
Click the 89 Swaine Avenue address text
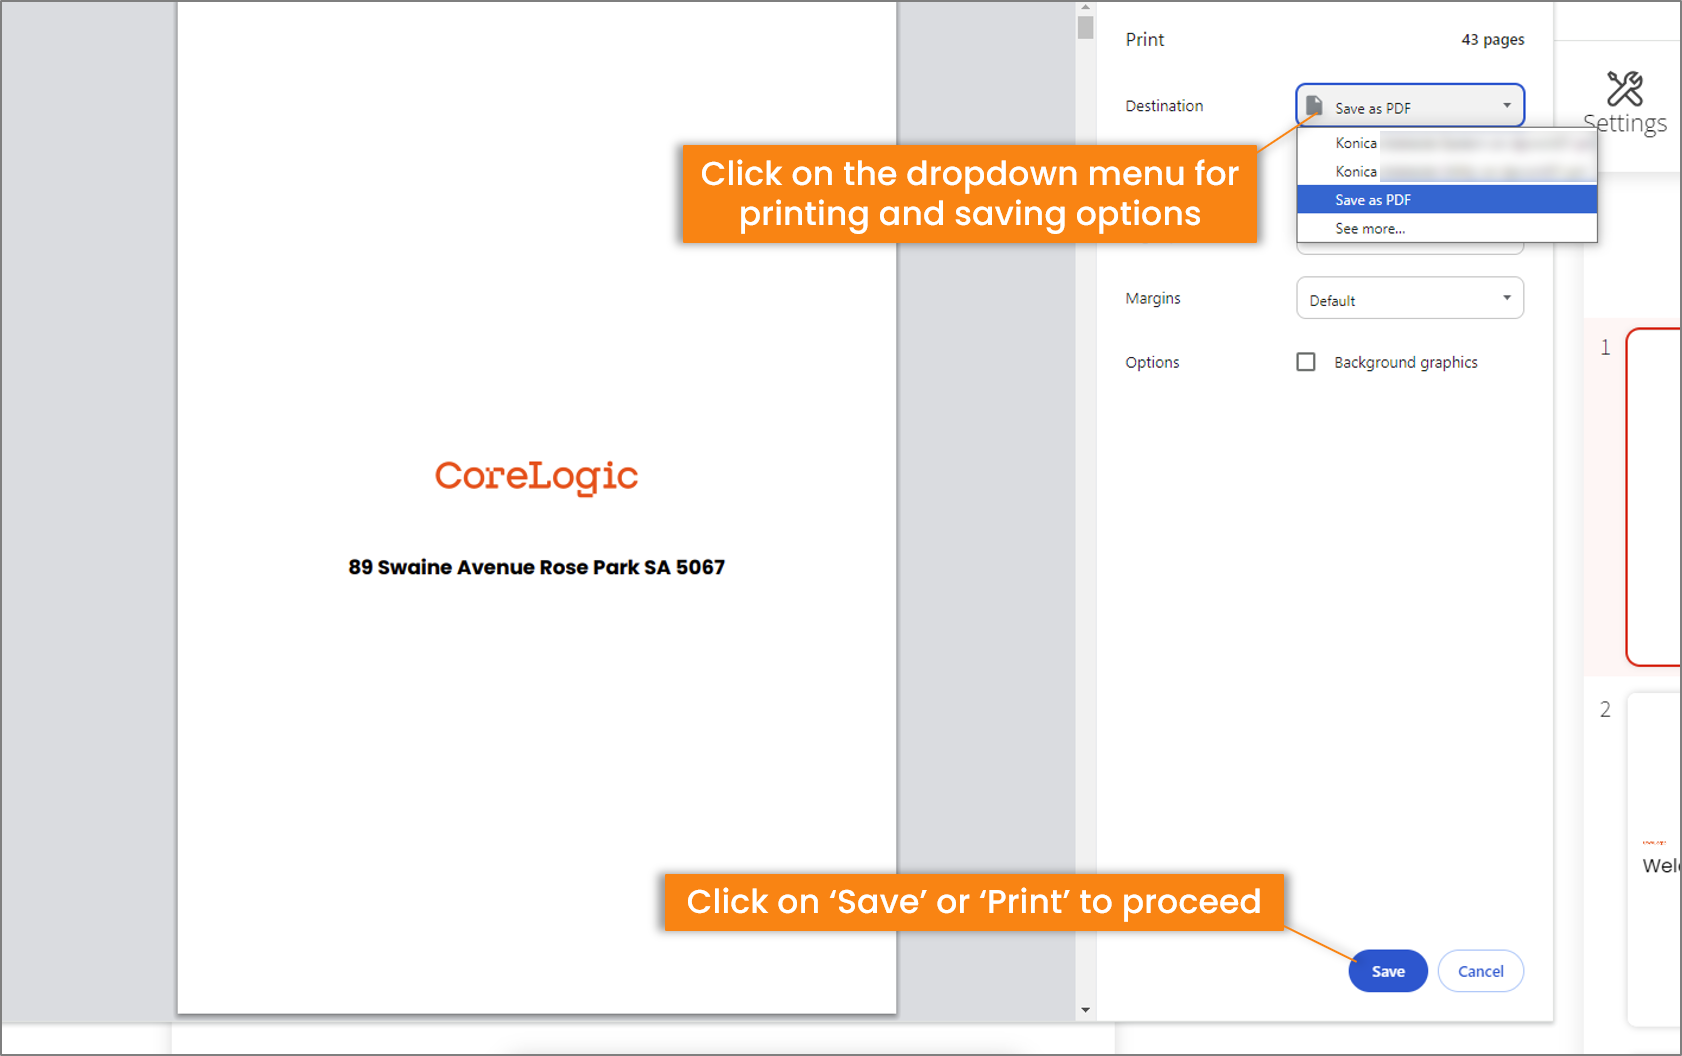pyautogui.click(x=536, y=567)
